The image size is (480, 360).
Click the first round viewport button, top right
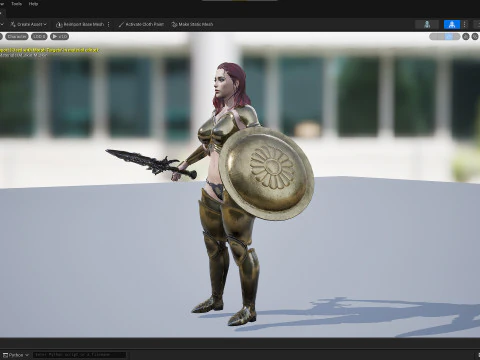pos(466,37)
